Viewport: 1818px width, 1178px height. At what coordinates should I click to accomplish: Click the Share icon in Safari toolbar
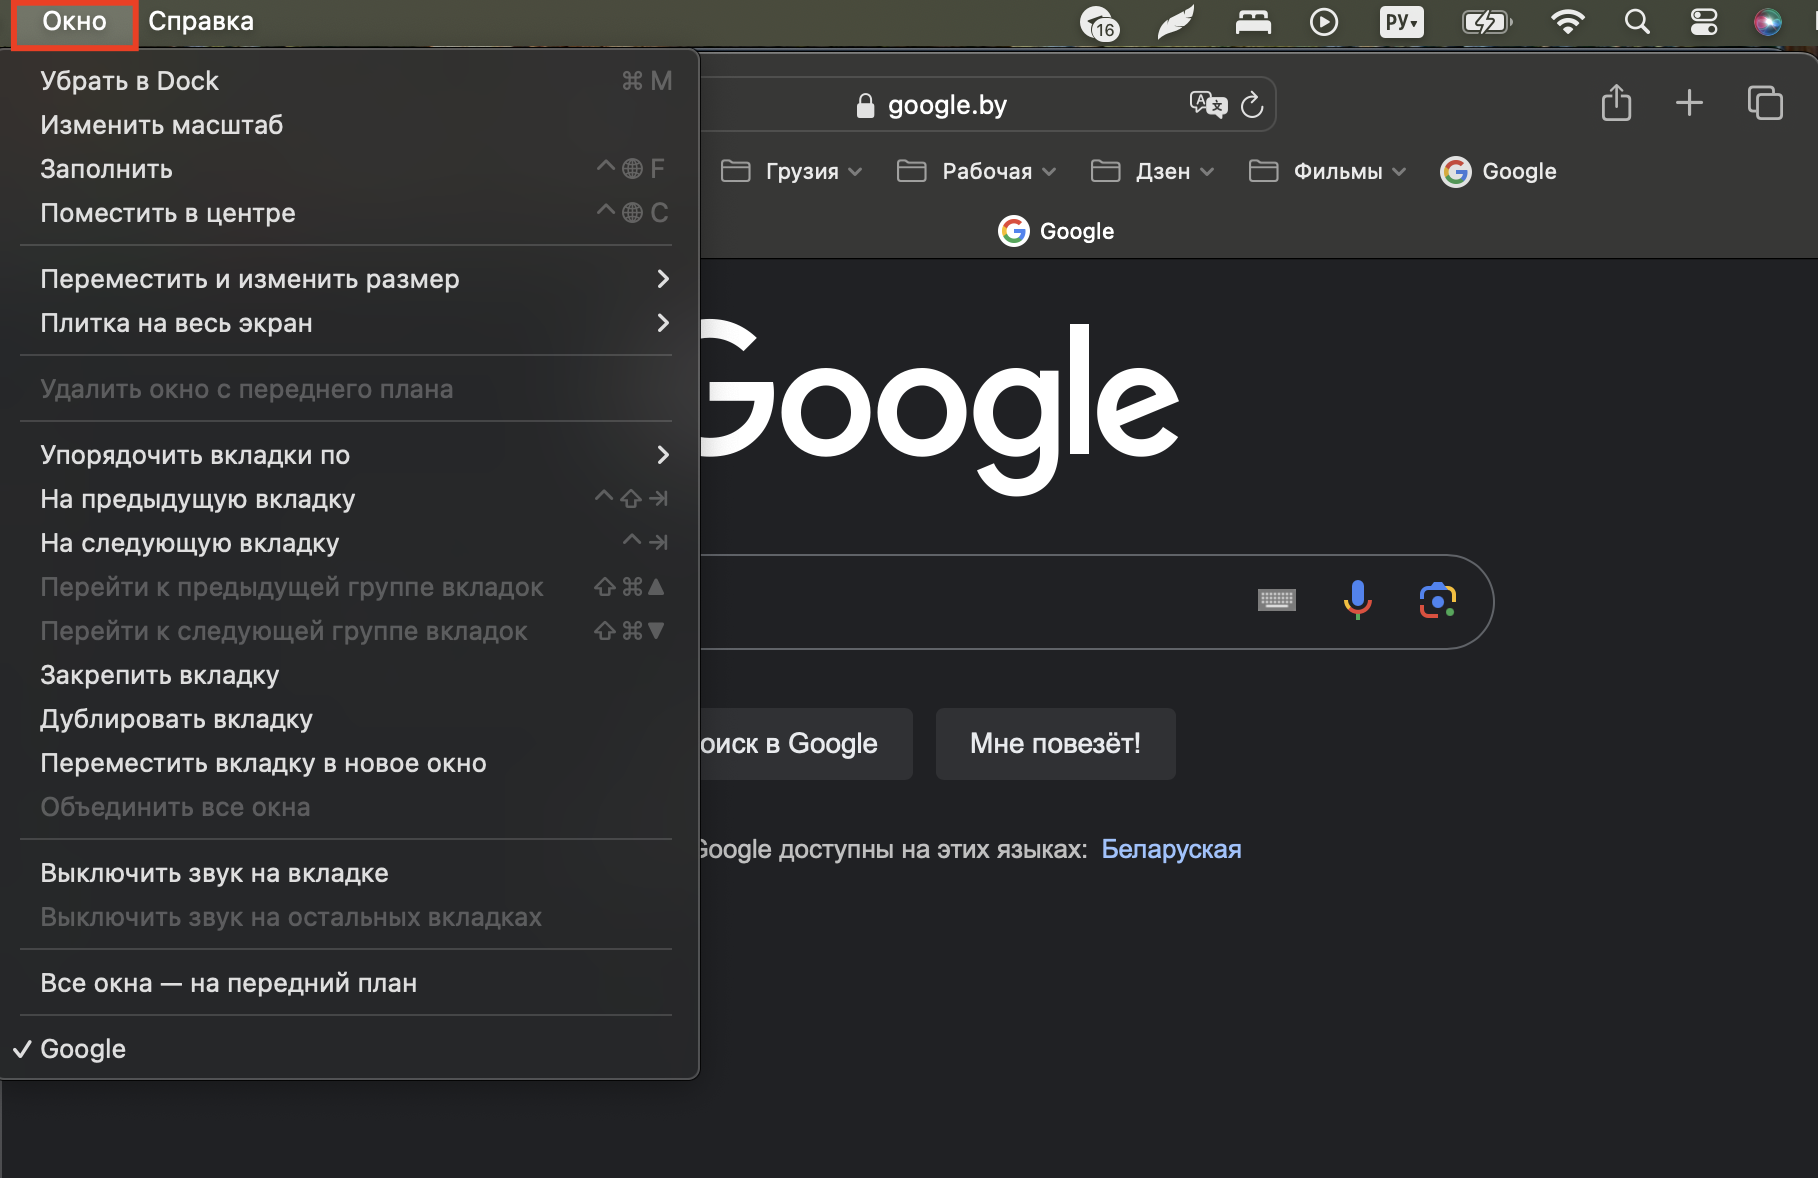pyautogui.click(x=1616, y=102)
